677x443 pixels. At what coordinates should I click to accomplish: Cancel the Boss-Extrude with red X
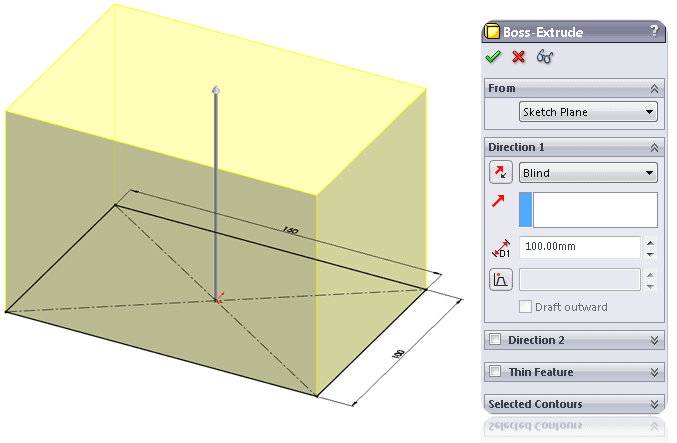[519, 57]
